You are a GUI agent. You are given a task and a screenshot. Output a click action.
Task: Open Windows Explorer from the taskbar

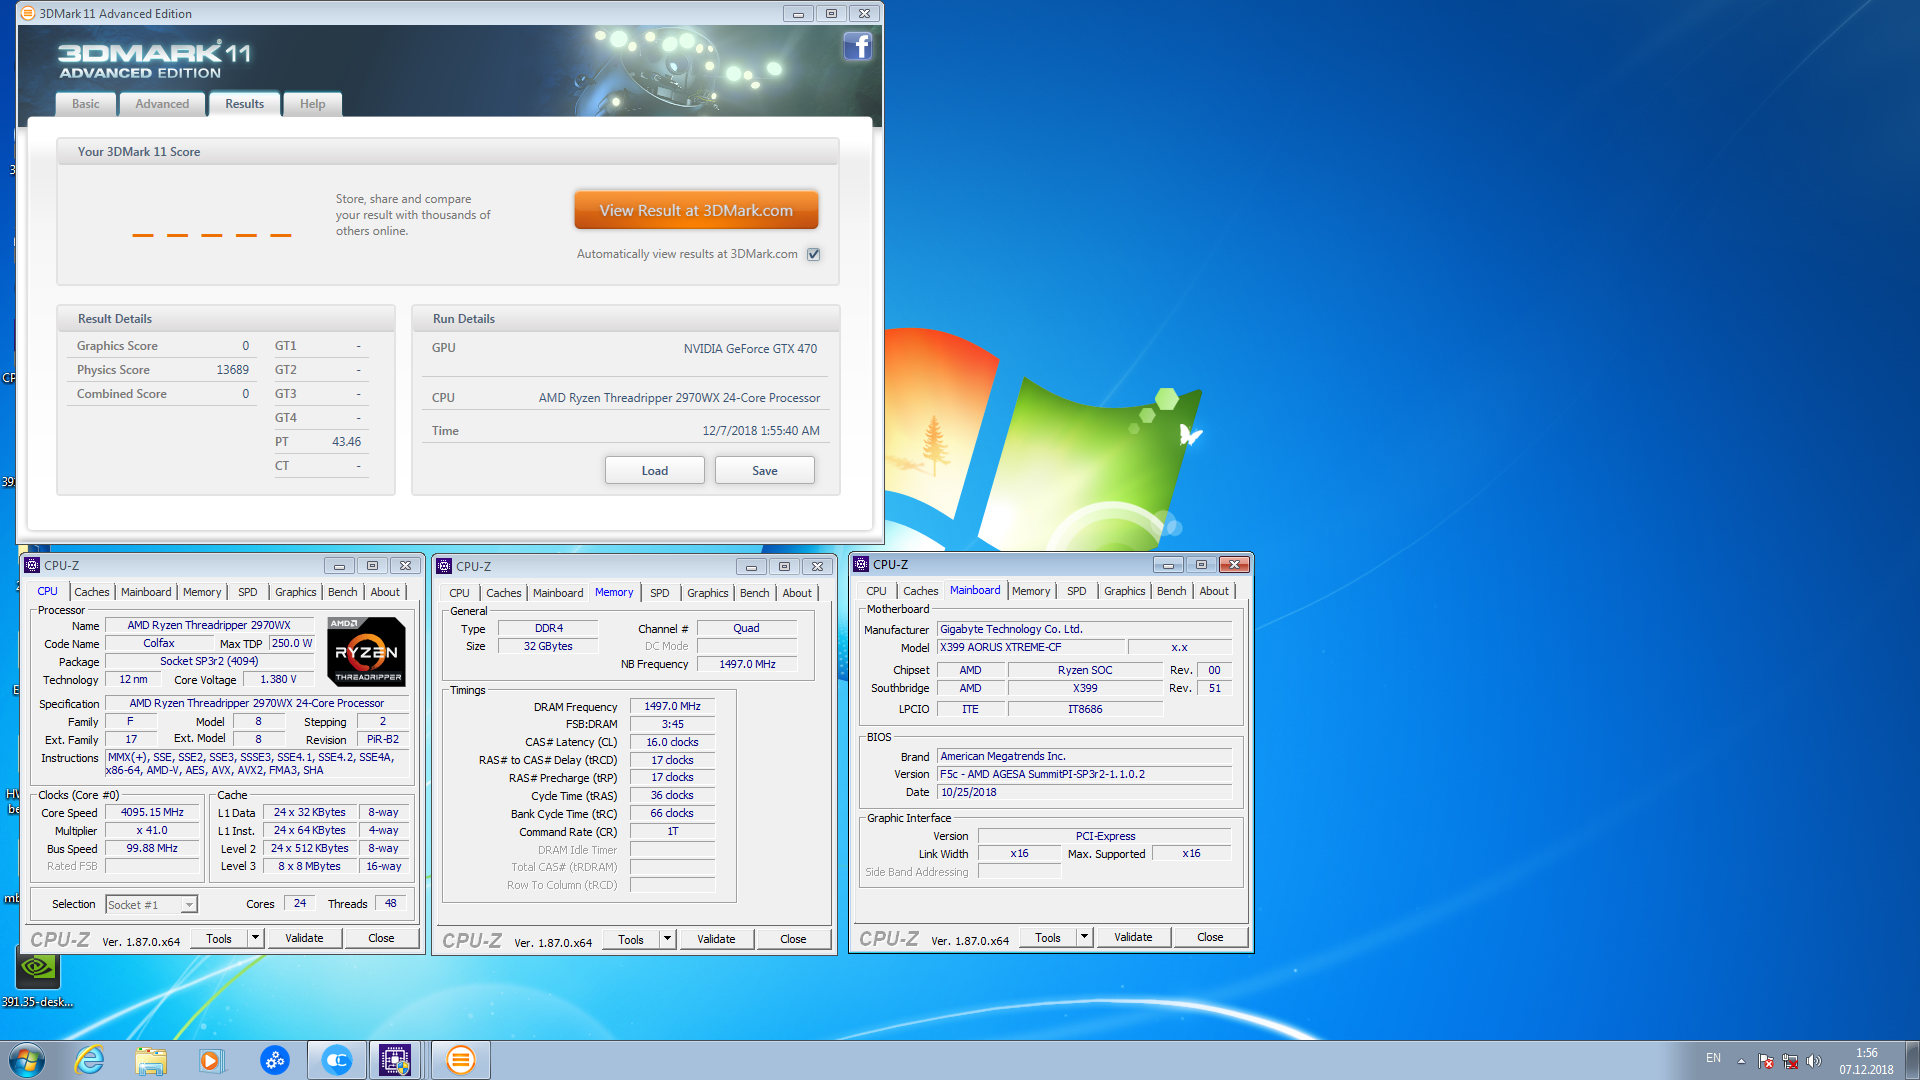click(x=151, y=1060)
